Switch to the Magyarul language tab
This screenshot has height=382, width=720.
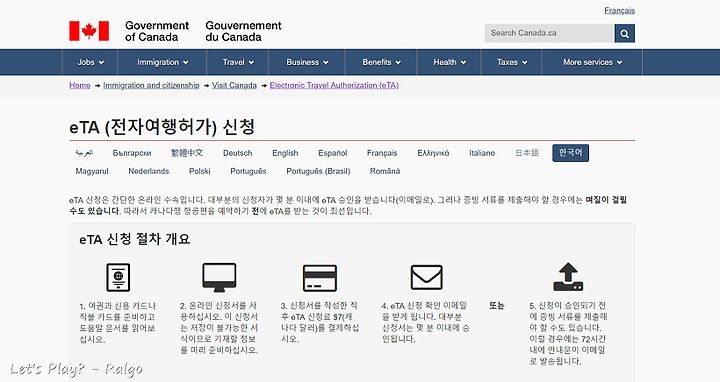92,171
